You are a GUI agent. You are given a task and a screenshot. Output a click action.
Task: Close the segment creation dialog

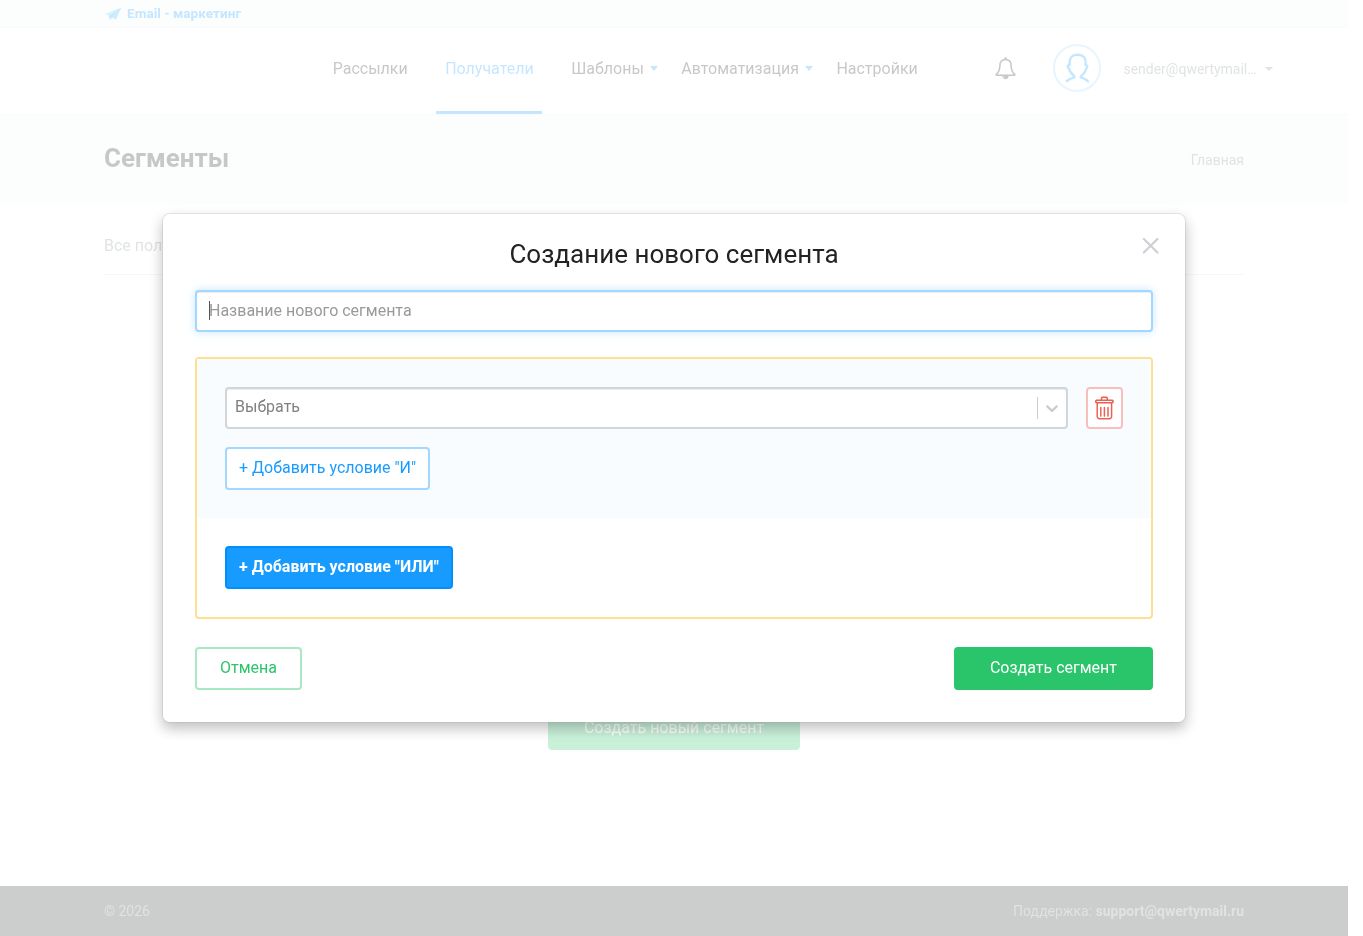click(x=1150, y=246)
